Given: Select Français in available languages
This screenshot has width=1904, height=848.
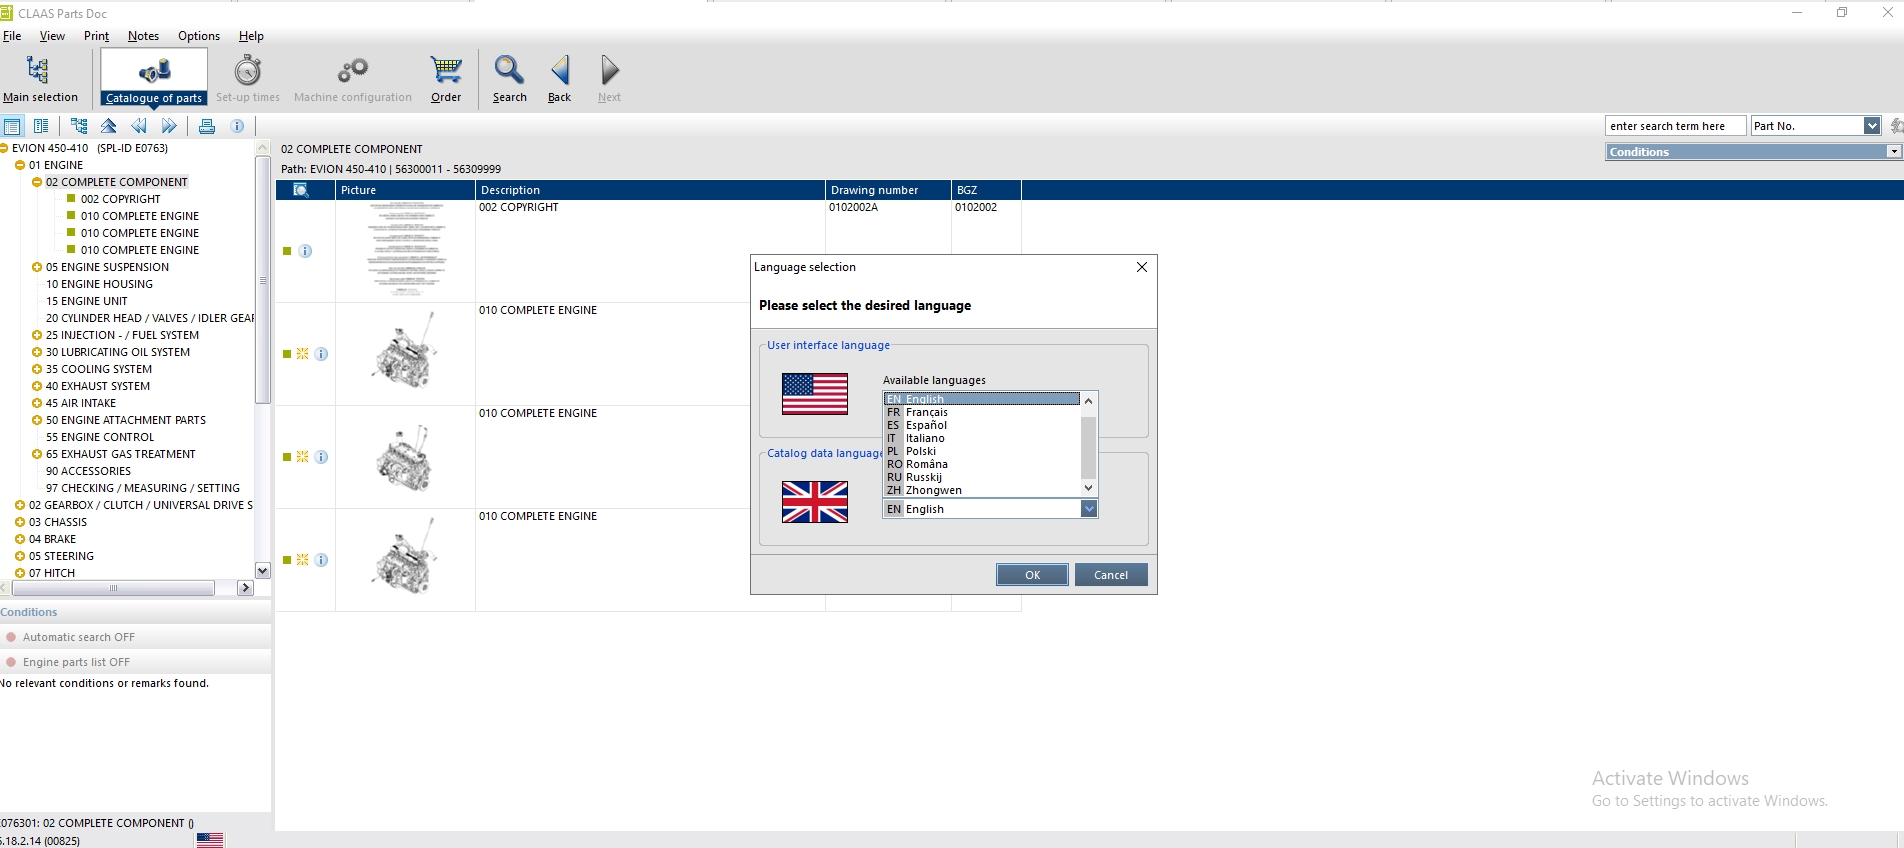Looking at the screenshot, I should point(982,412).
